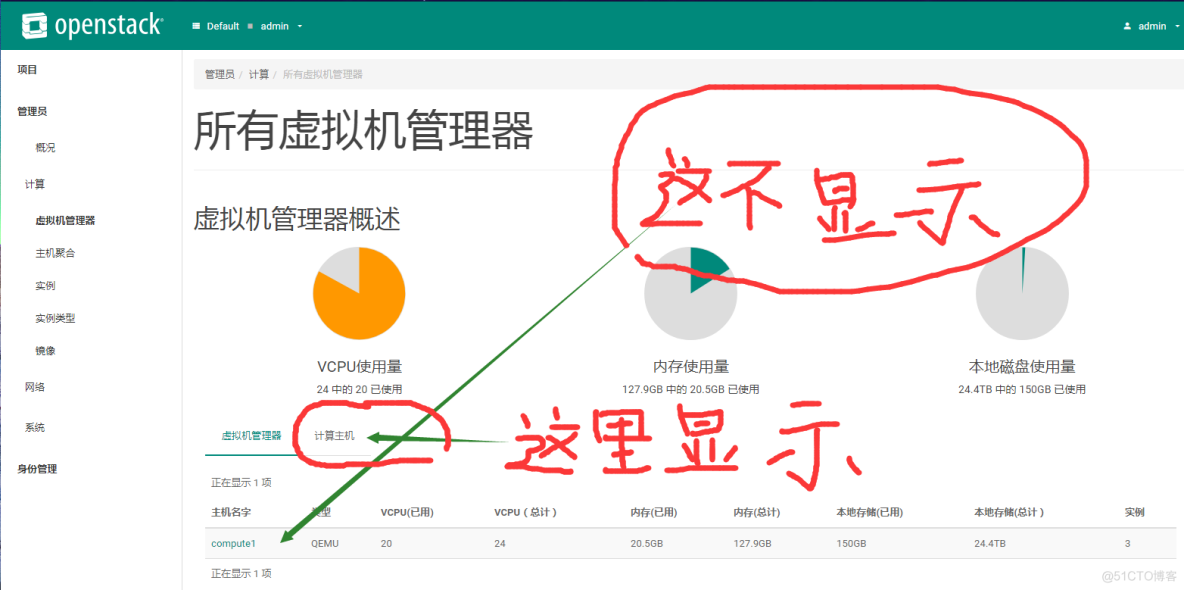Click the 127.9GB 中的 20.5GB 已使用 caption
The height and width of the screenshot is (590, 1184).
coord(690,390)
